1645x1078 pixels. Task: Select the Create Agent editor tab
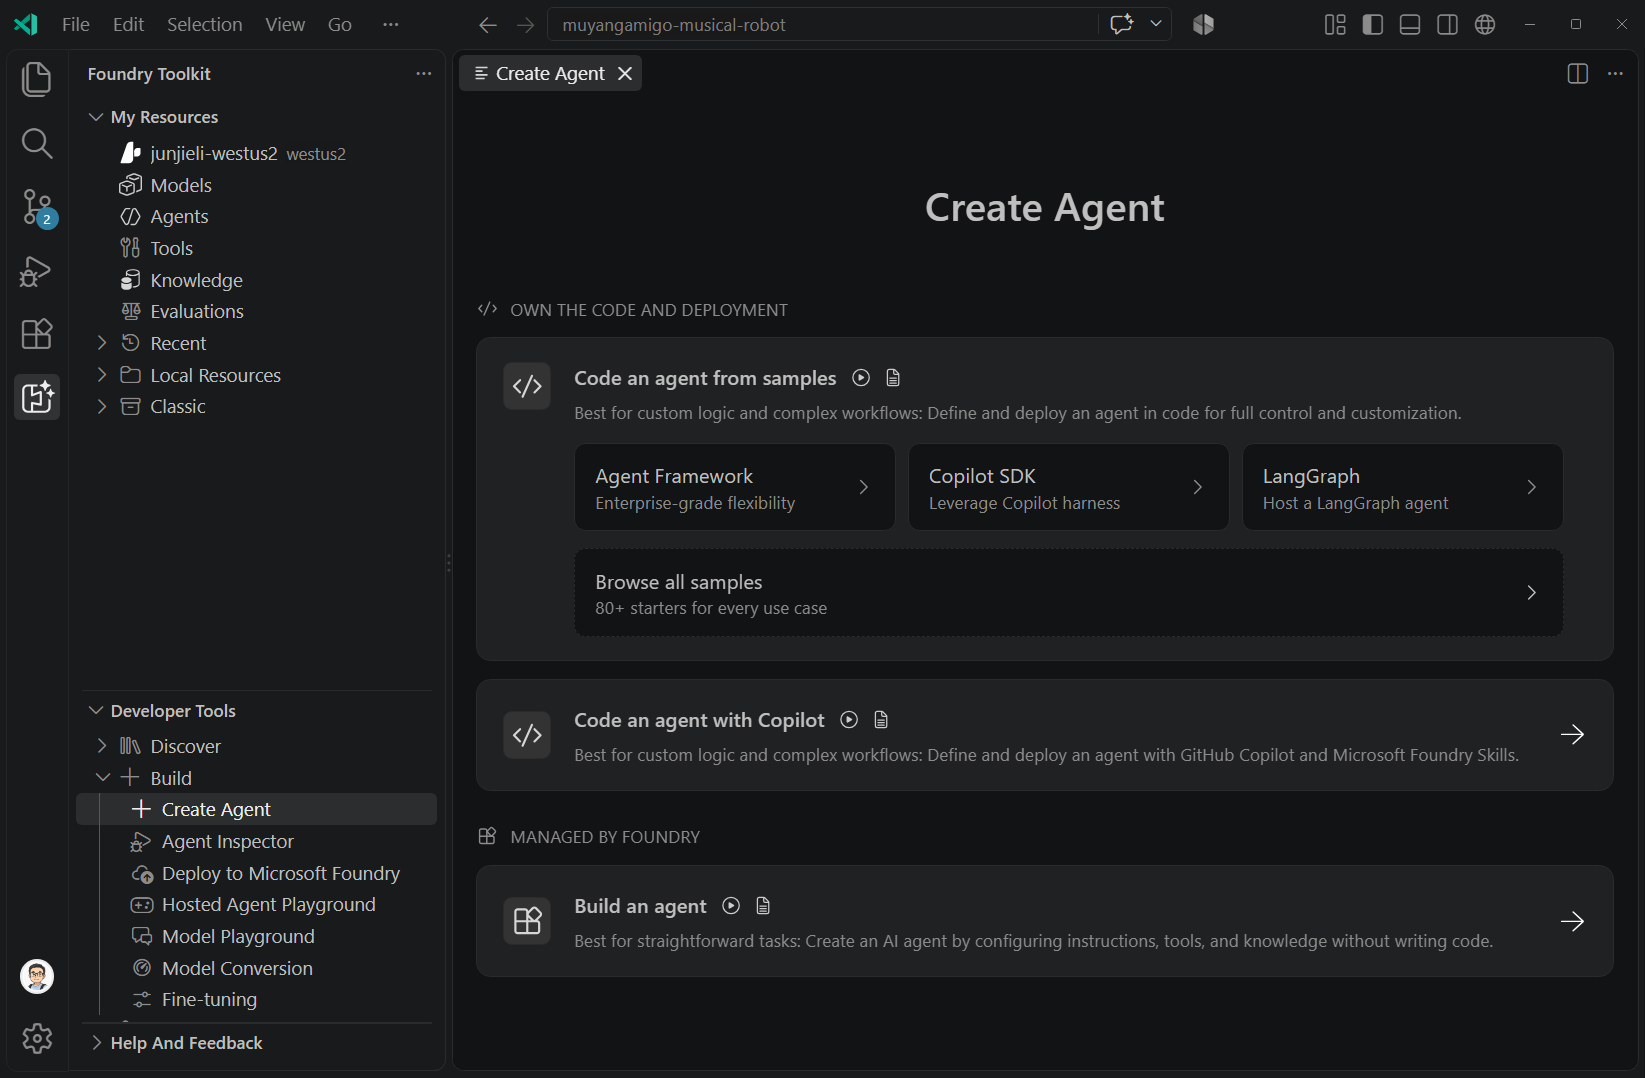click(x=550, y=74)
